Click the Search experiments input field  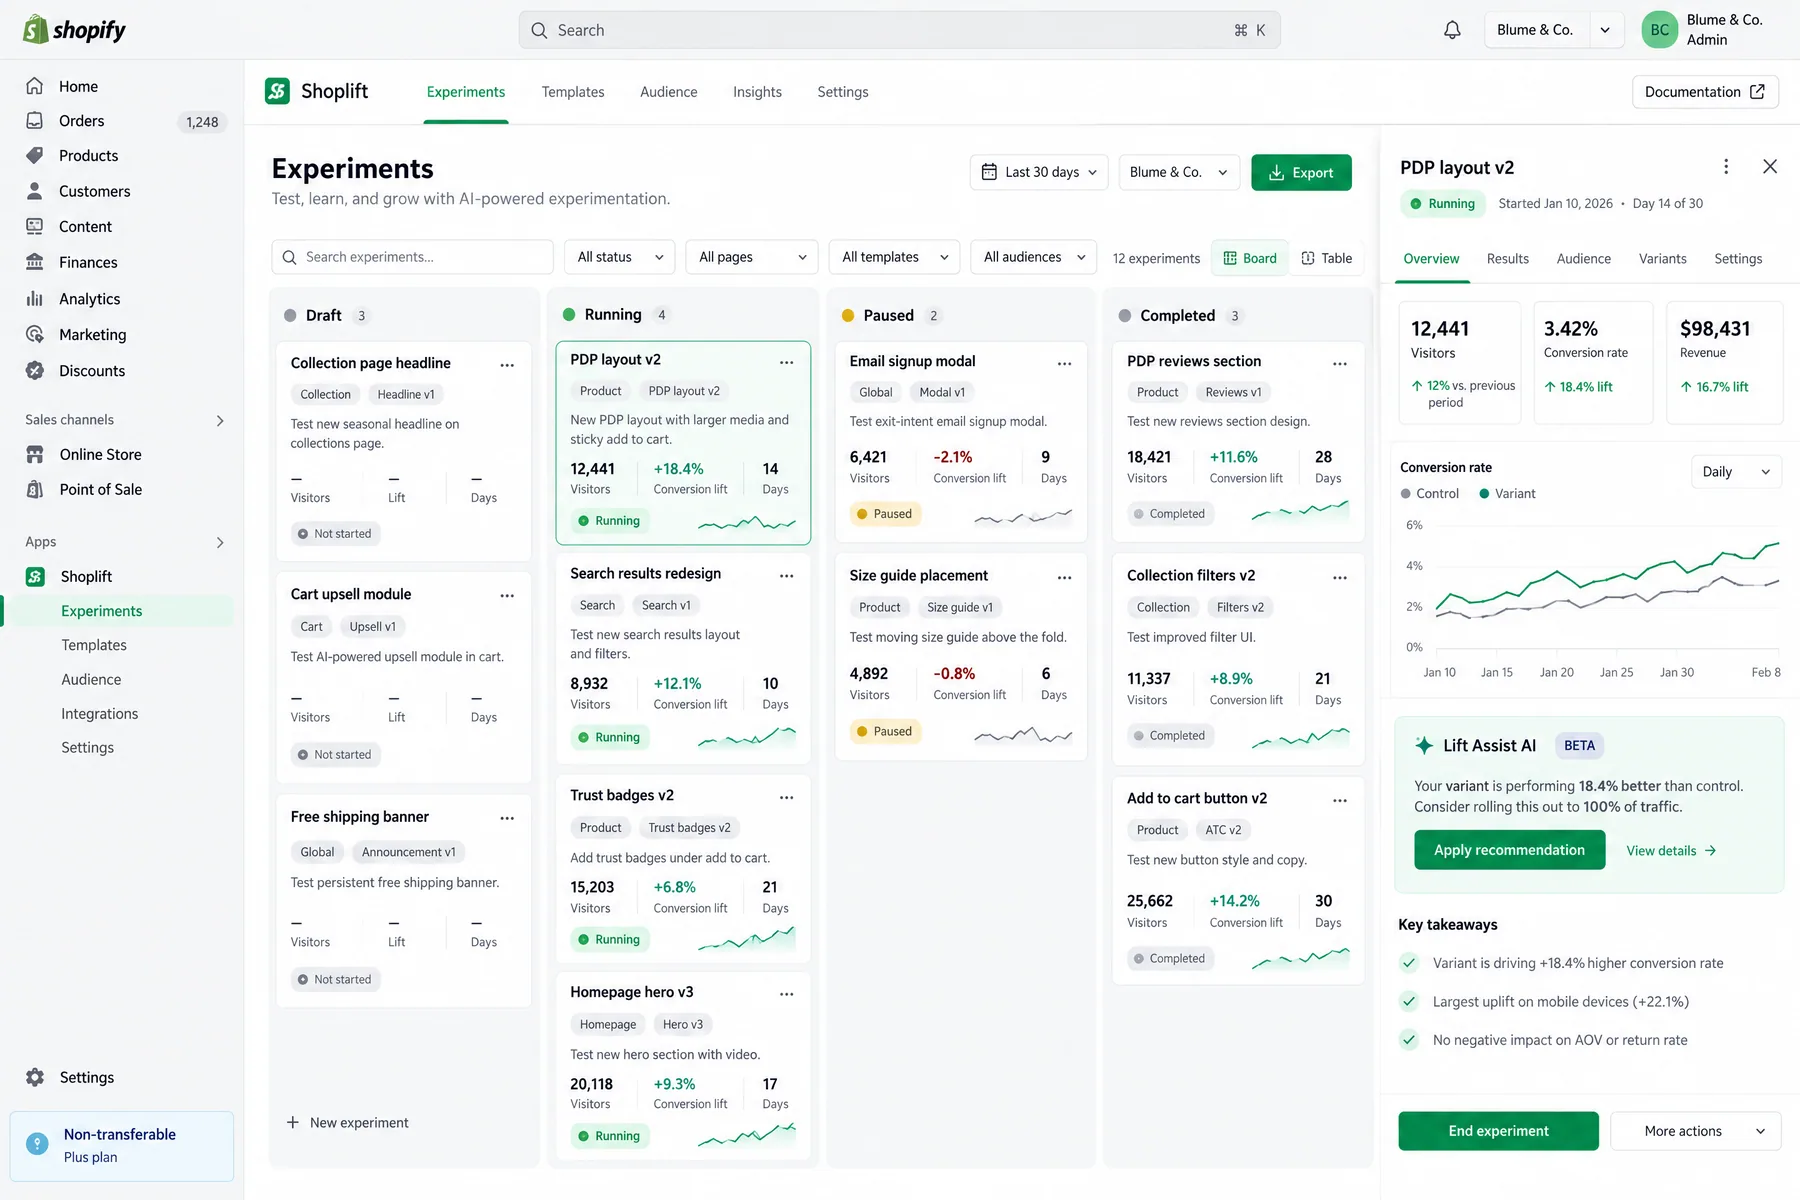[412, 257]
